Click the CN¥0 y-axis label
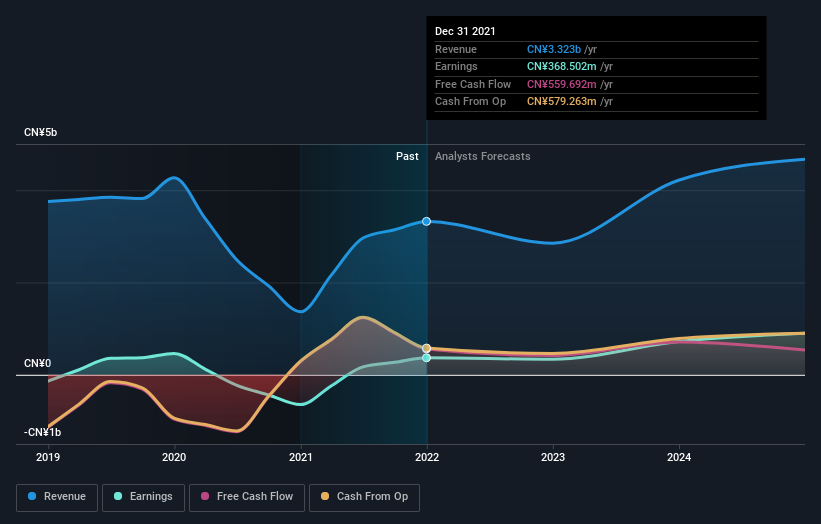Screen dimensions: 821x524 point(37,363)
